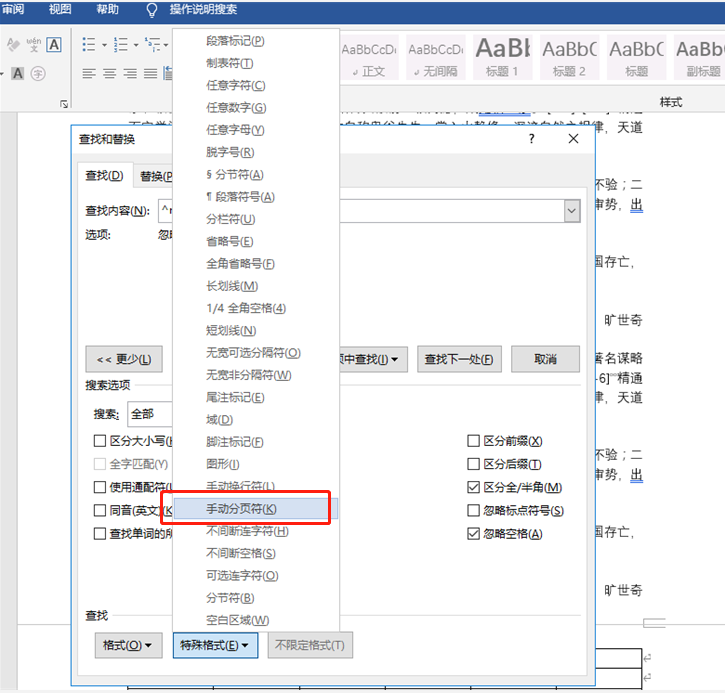The height and width of the screenshot is (693, 725).
Task: Open the 格式(O) dropdown button
Action: point(128,645)
